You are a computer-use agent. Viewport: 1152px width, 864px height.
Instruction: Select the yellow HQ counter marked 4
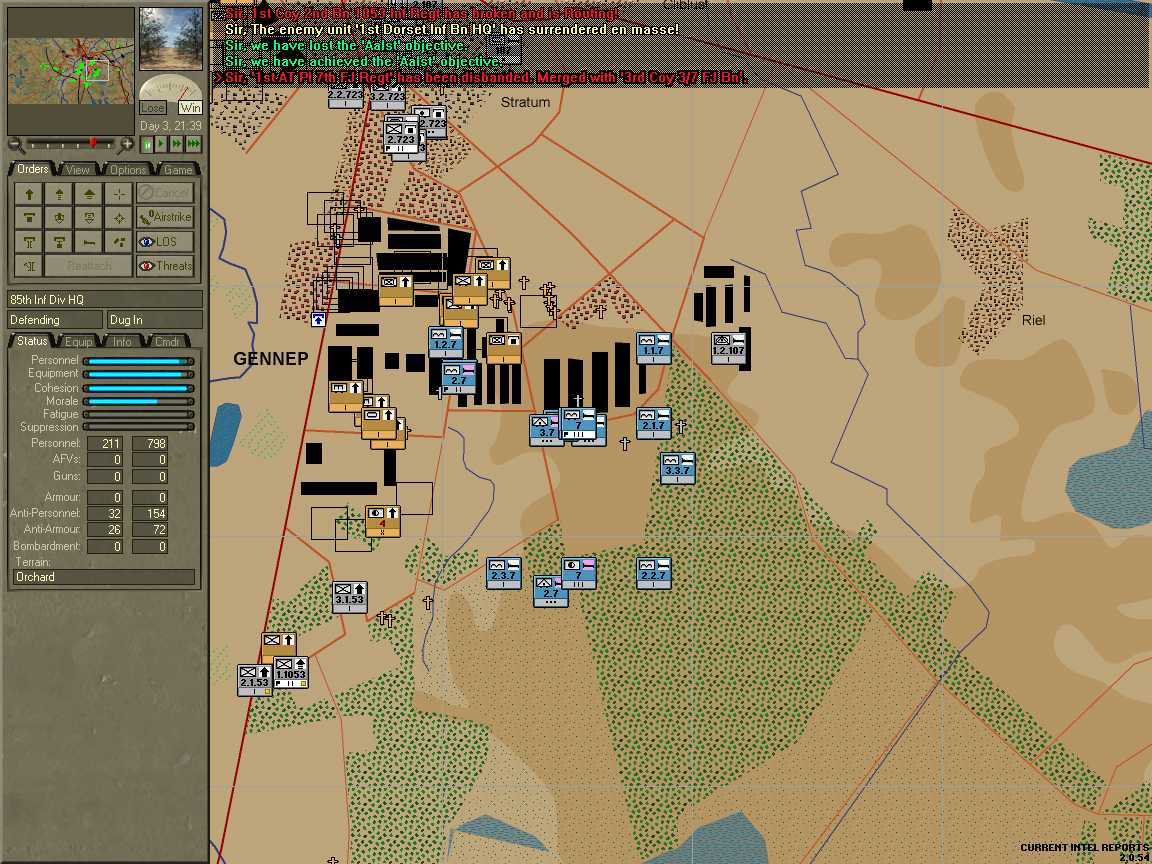tap(383, 522)
